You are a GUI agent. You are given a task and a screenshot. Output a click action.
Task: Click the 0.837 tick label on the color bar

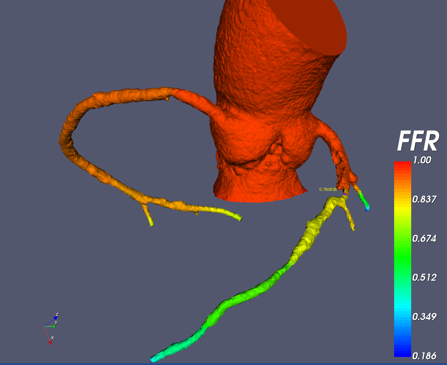pos(424,199)
